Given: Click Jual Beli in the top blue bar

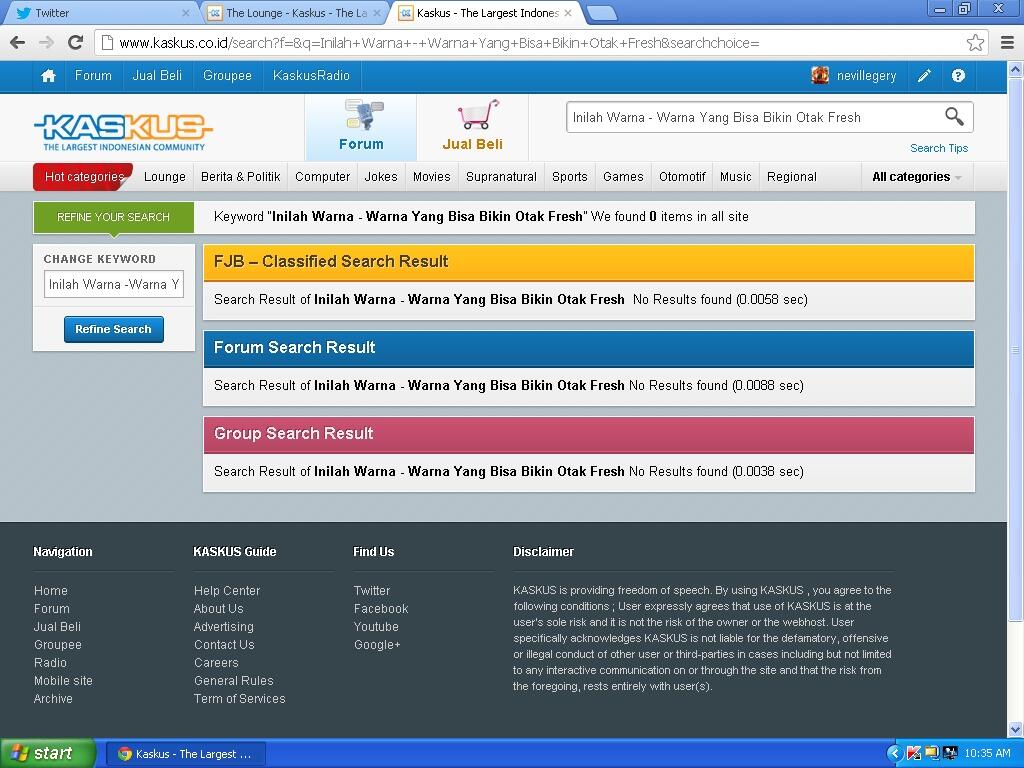Looking at the screenshot, I should 157,76.
